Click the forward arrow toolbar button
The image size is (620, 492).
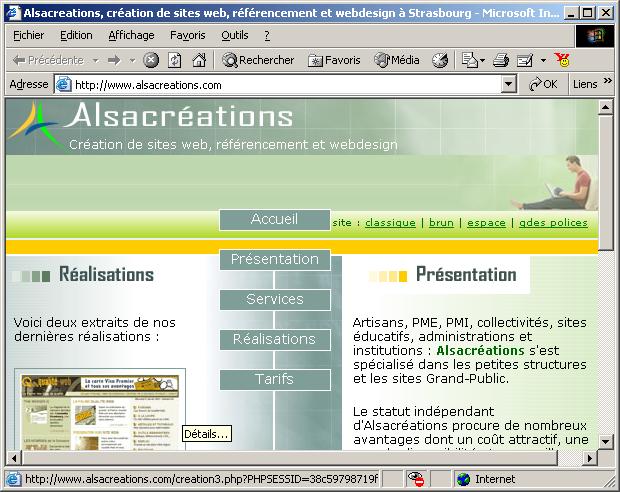click(x=114, y=60)
